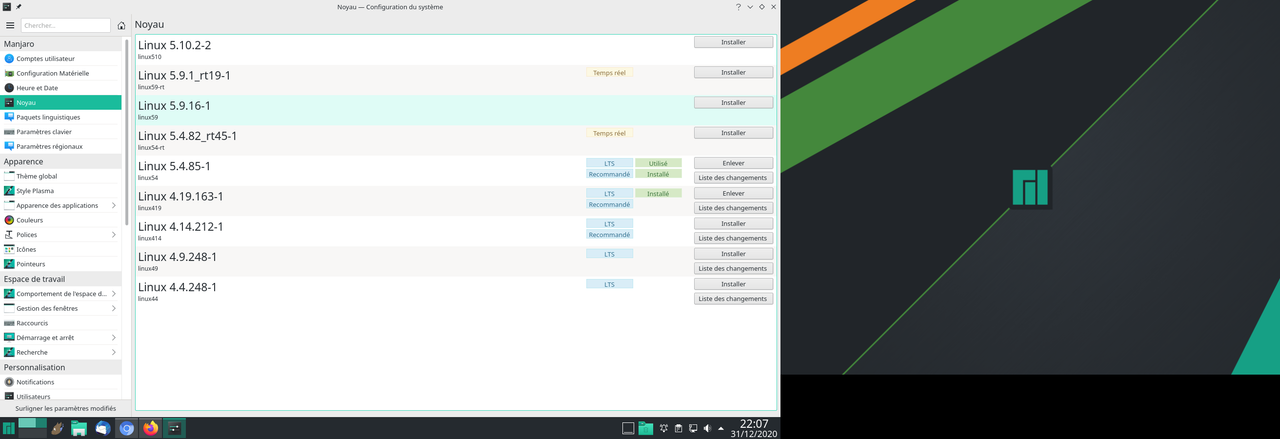1280x439 pixels.
Task: Click the Utilisé tag on Linux 5.4.85-1
Action: pos(658,163)
